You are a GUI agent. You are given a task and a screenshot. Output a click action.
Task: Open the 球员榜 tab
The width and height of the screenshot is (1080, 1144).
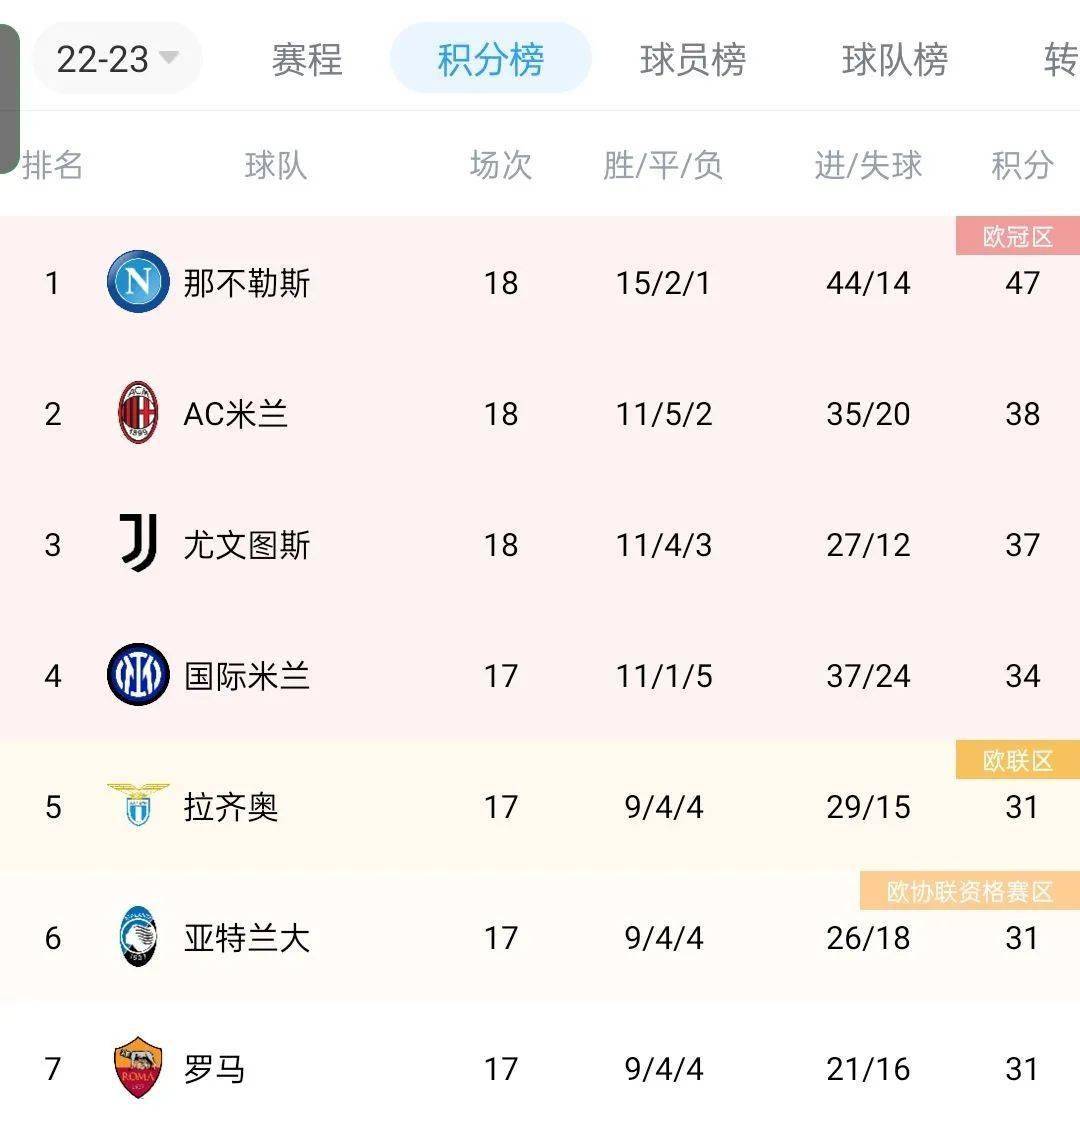(x=692, y=60)
